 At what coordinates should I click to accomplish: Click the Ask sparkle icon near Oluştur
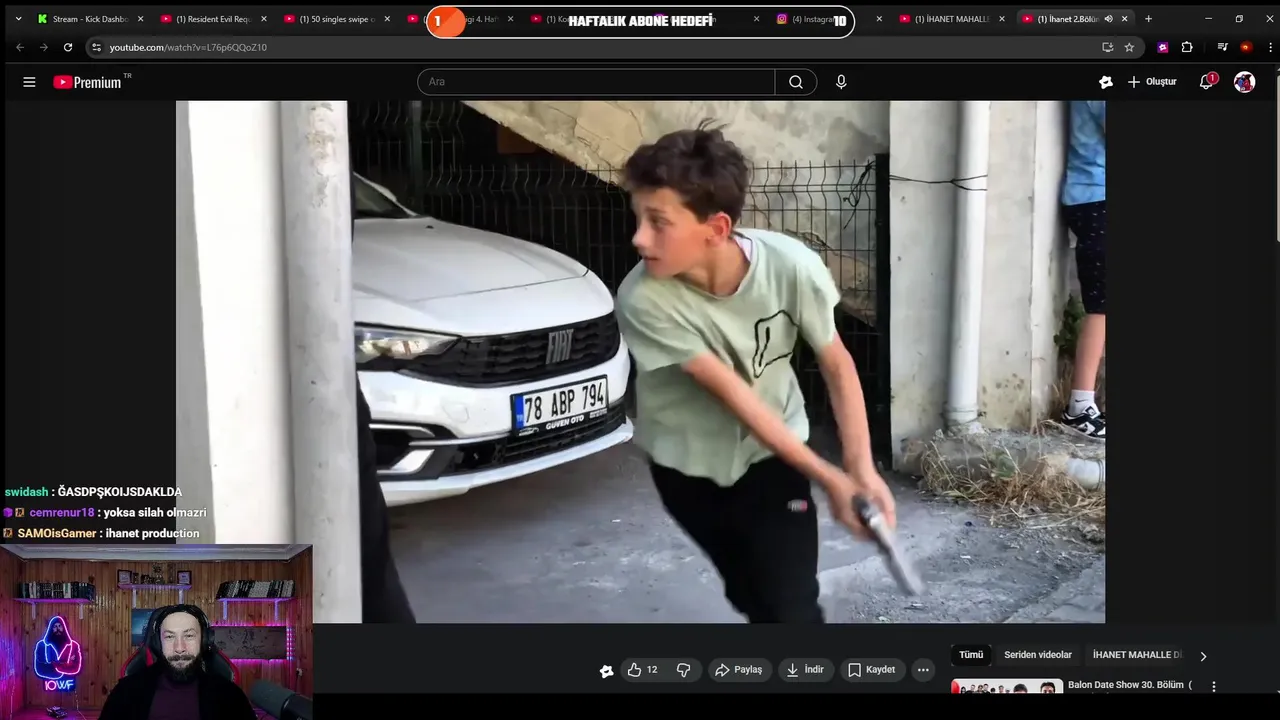click(x=1106, y=82)
